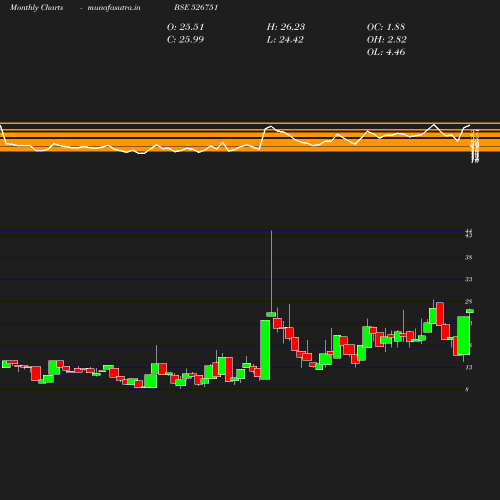Viewport: 500px width, 500px height.
Task: Click the price axis label 33
Action: (x=469, y=279)
